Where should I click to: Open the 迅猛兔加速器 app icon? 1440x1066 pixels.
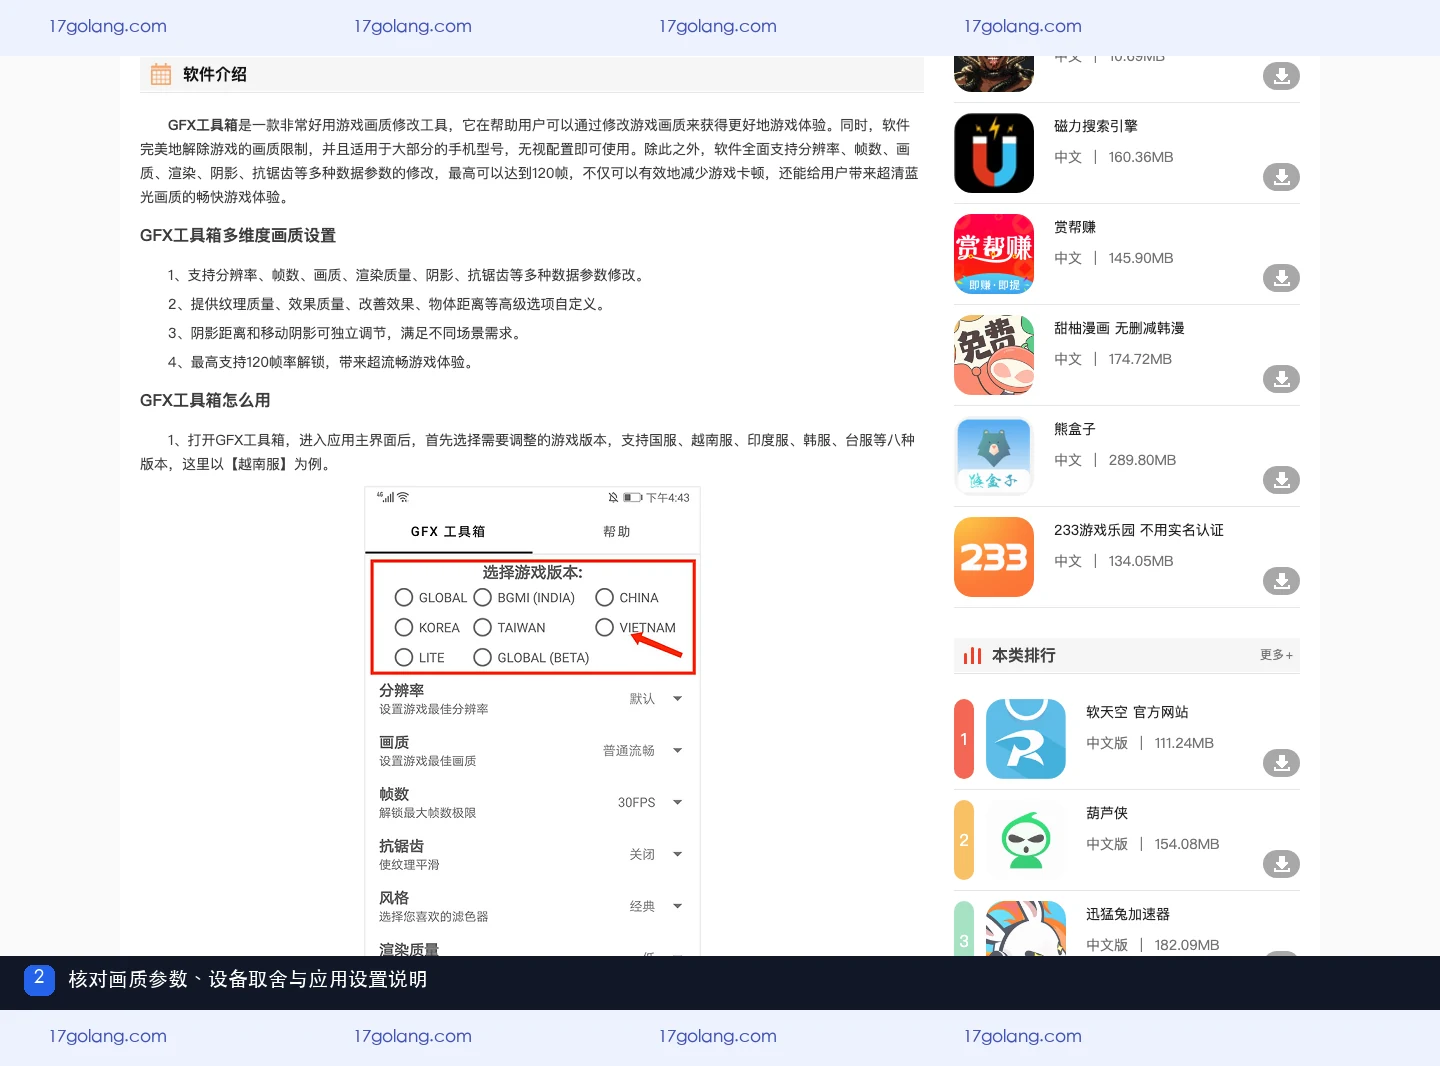[x=1026, y=929]
